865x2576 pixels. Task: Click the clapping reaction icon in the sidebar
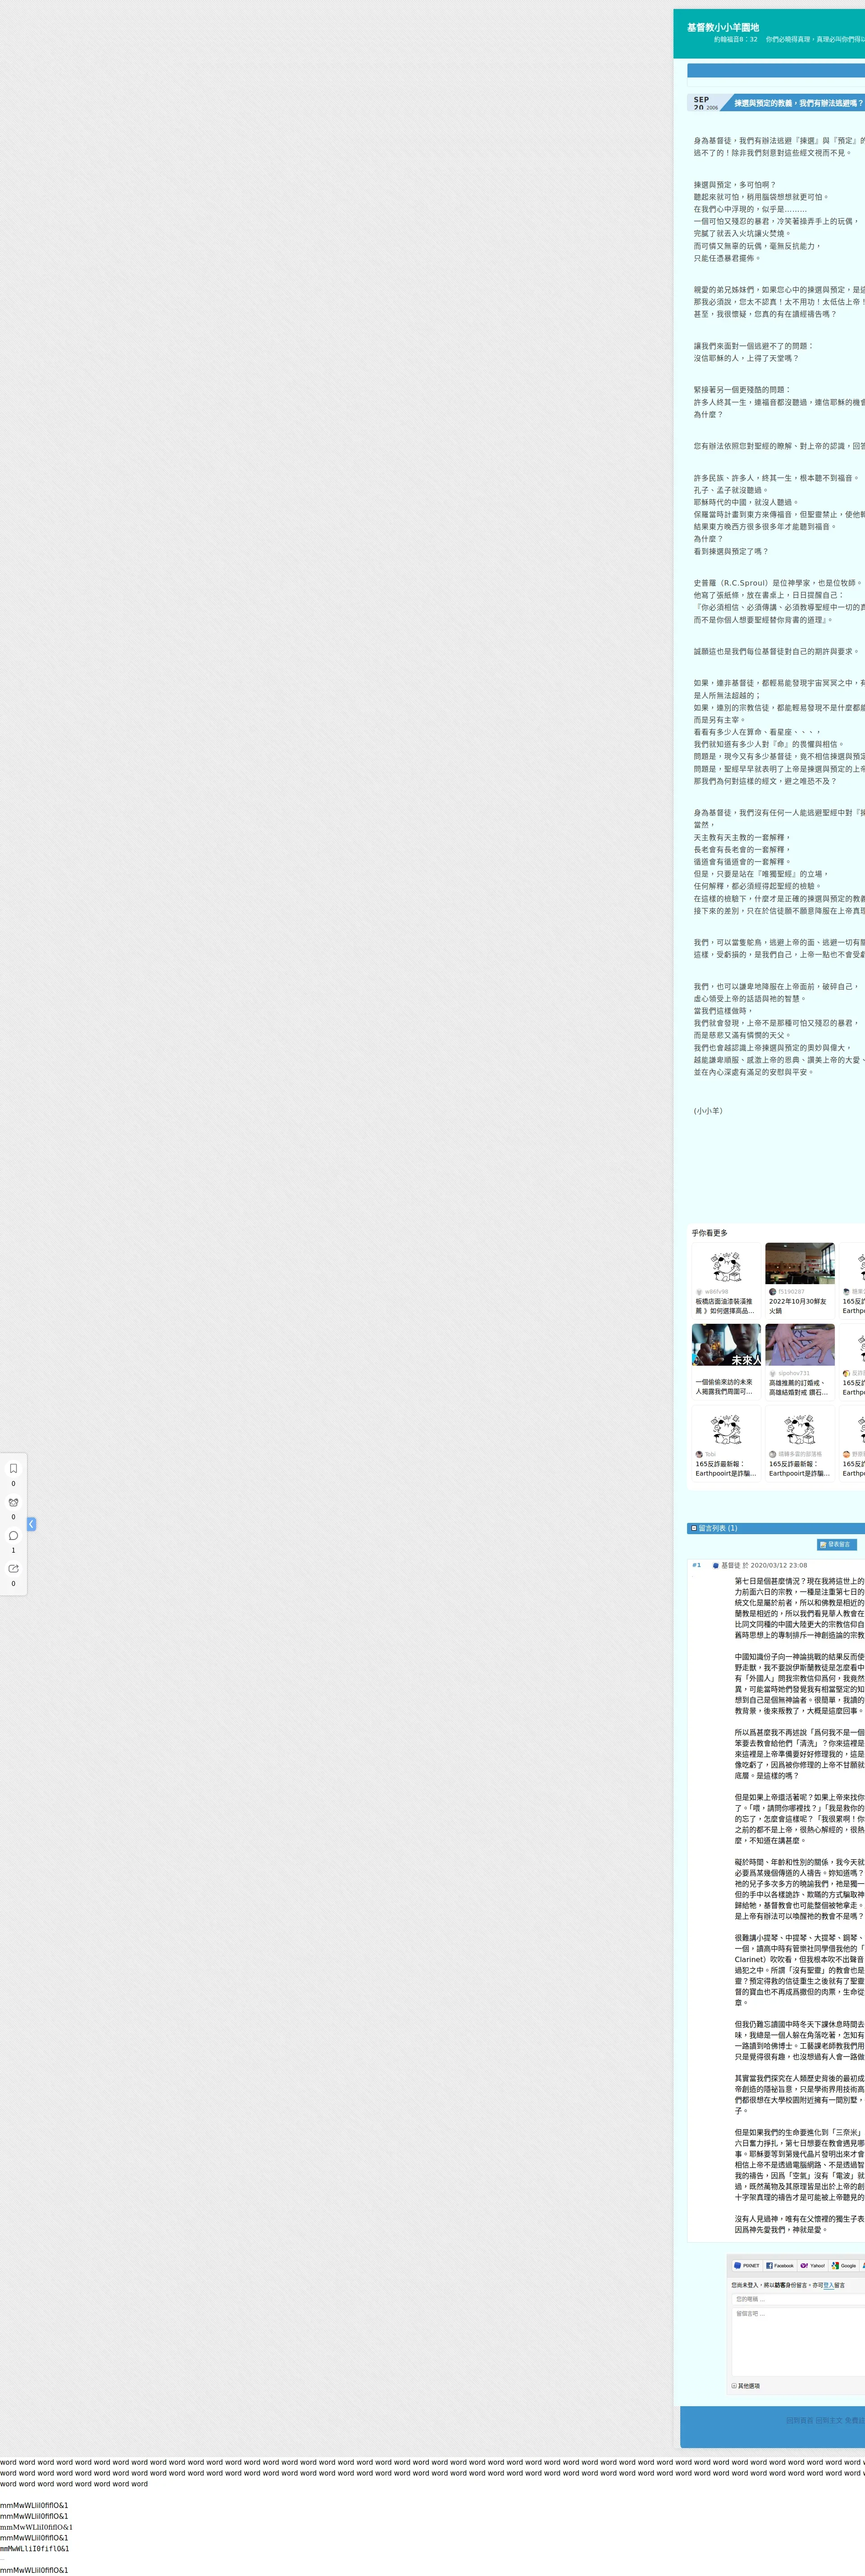13,1502
